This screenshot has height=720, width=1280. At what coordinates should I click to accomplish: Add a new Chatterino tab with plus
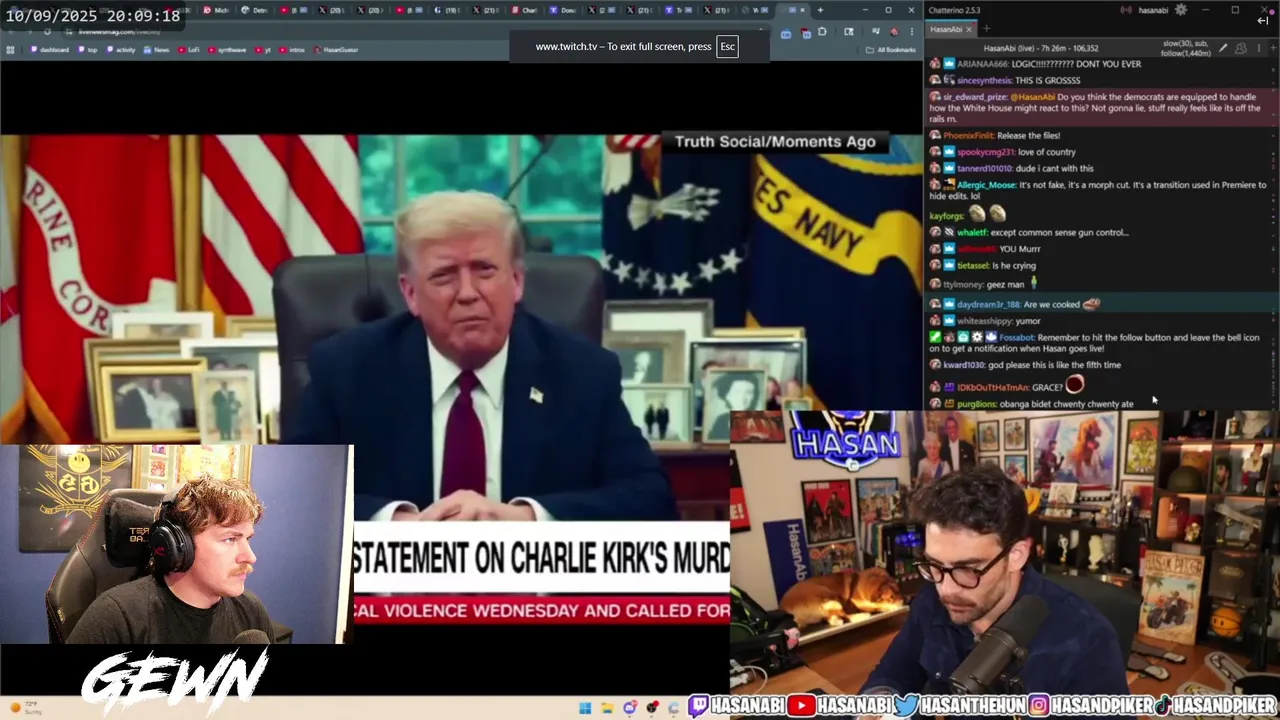coord(985,29)
